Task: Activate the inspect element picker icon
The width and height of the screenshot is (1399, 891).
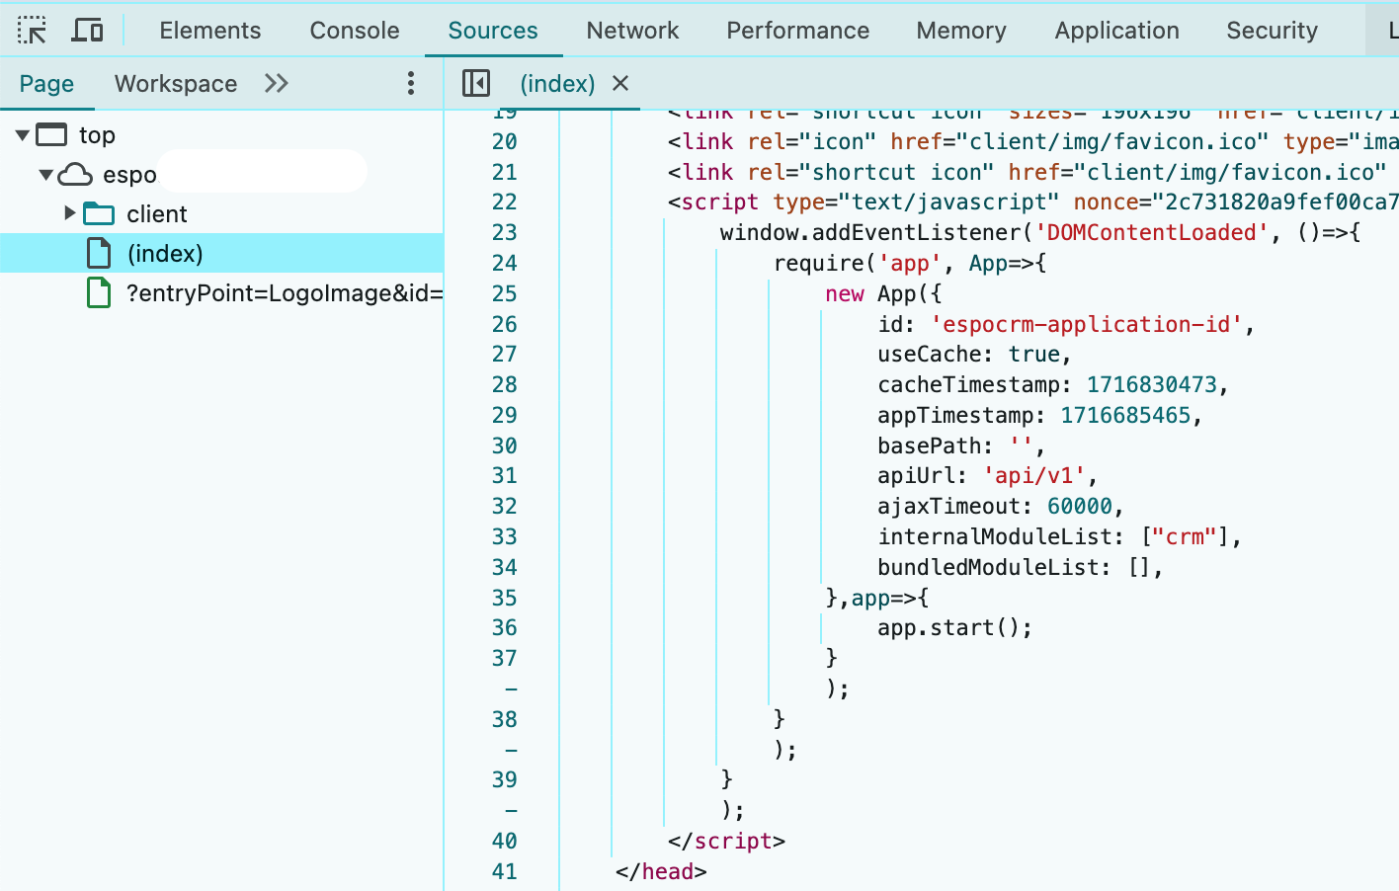Action: point(32,30)
